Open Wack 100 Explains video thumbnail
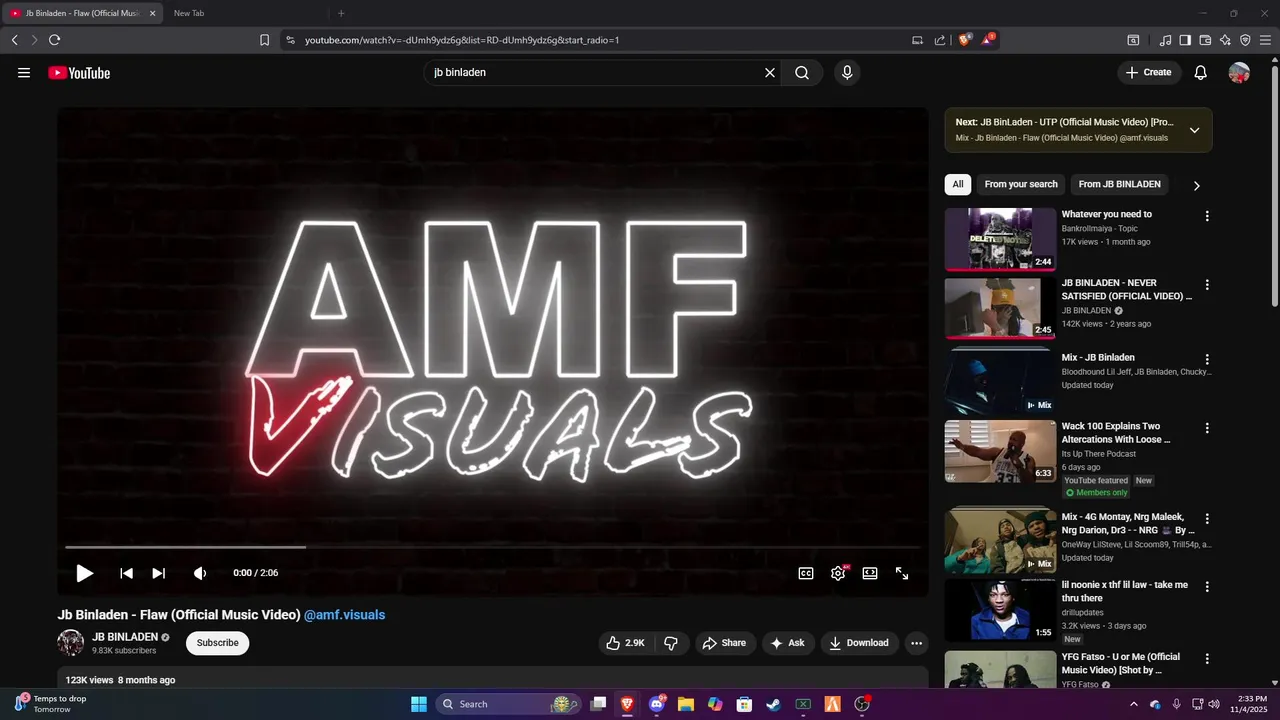The image size is (1280, 720). click(1000, 451)
